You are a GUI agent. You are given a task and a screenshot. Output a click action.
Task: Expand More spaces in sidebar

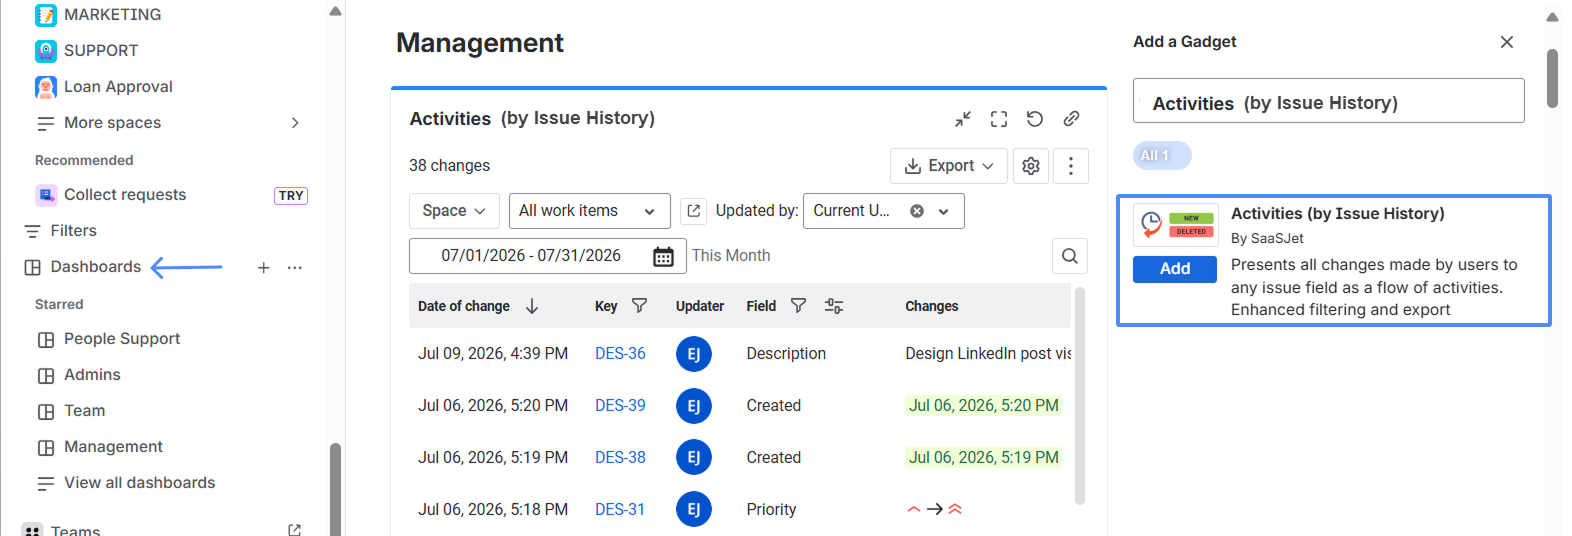pos(295,123)
